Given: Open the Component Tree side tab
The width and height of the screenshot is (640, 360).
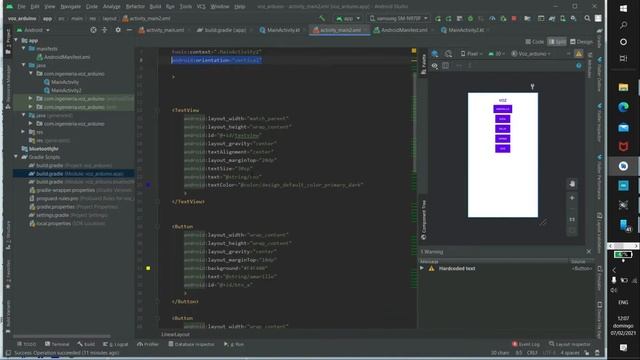Looking at the screenshot, I should point(423,220).
